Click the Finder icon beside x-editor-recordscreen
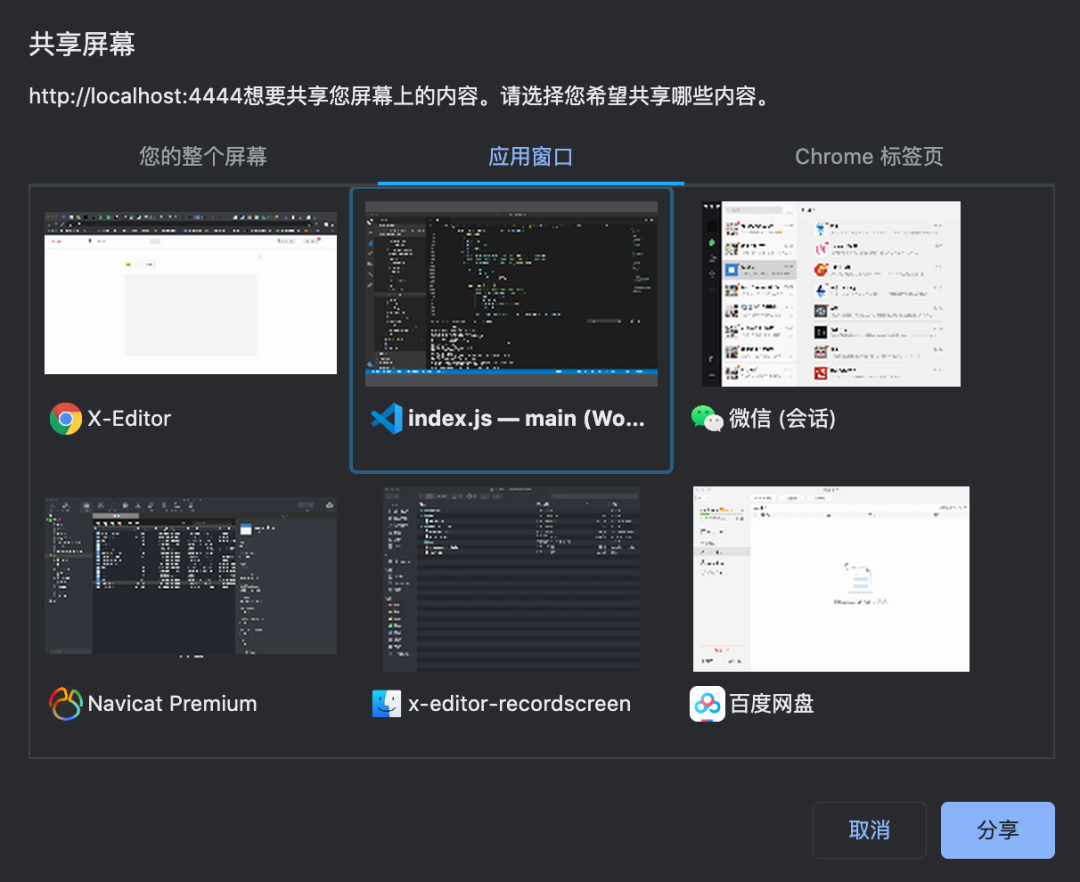The width and height of the screenshot is (1080, 882). tap(386, 704)
